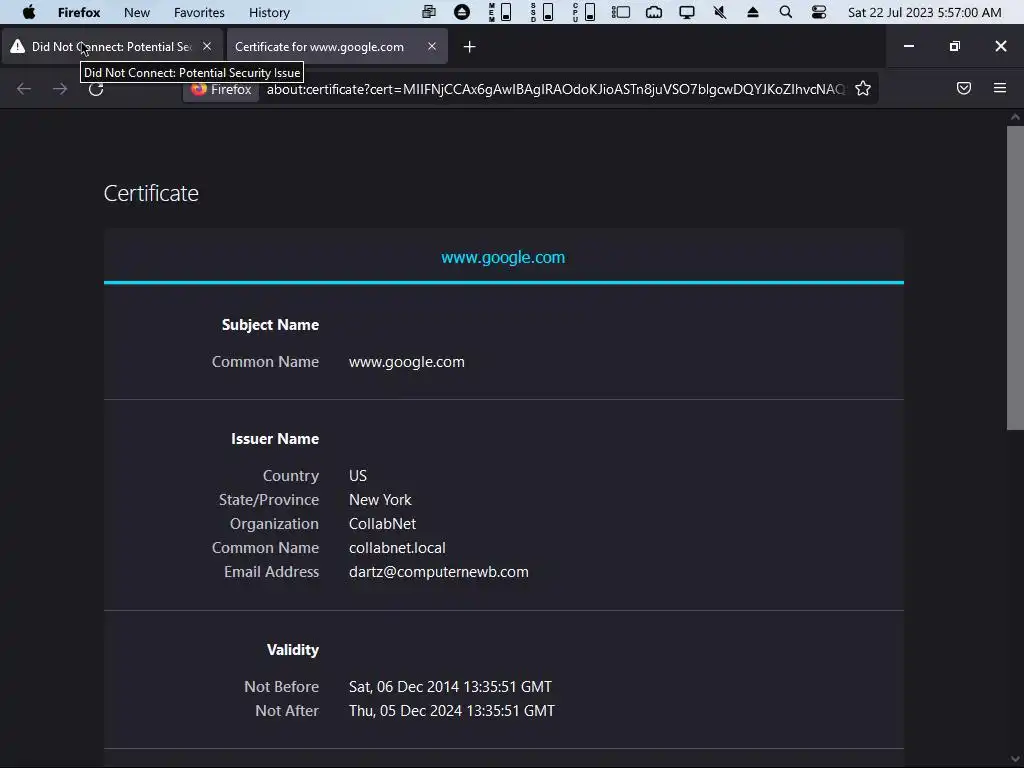Click the Validity section heading
1024x768 pixels.
click(293, 650)
